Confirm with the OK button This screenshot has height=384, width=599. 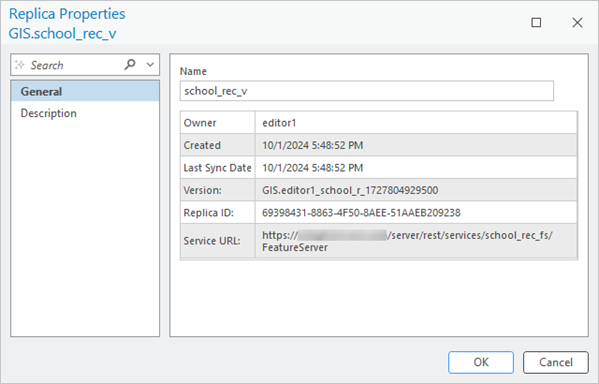pos(481,362)
